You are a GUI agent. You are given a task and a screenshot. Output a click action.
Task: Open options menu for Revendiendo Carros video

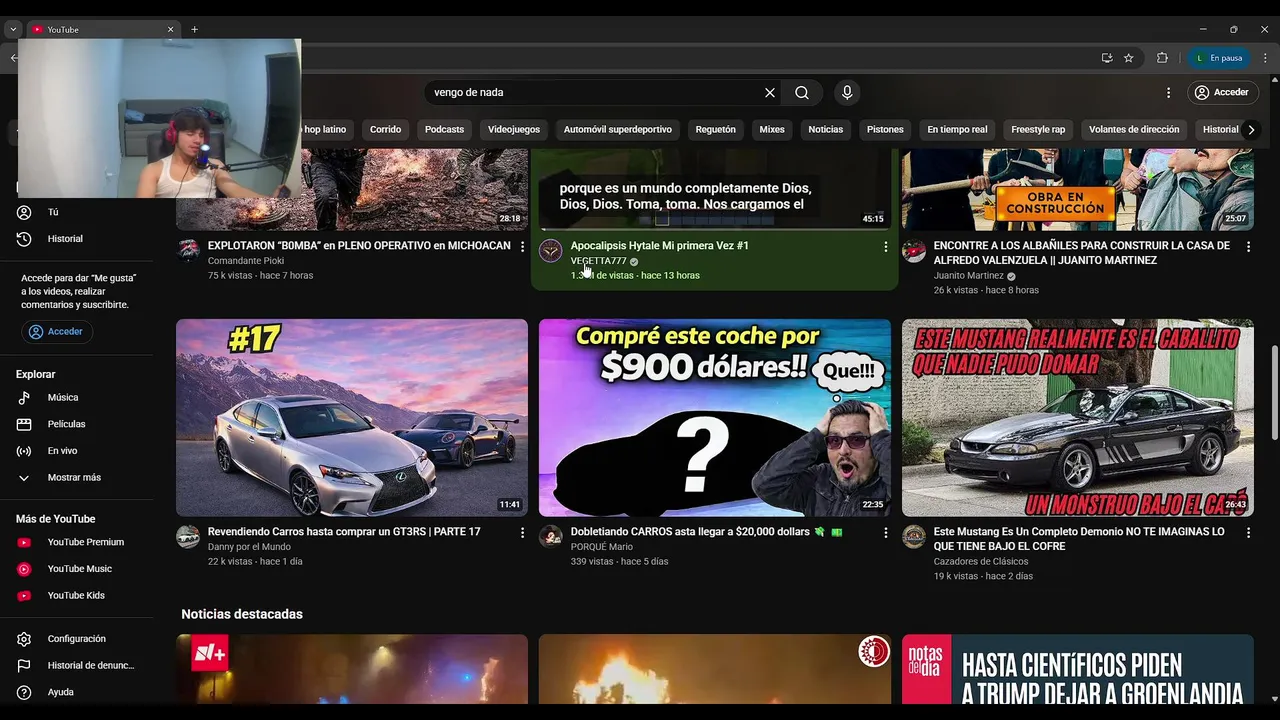pyautogui.click(x=522, y=533)
